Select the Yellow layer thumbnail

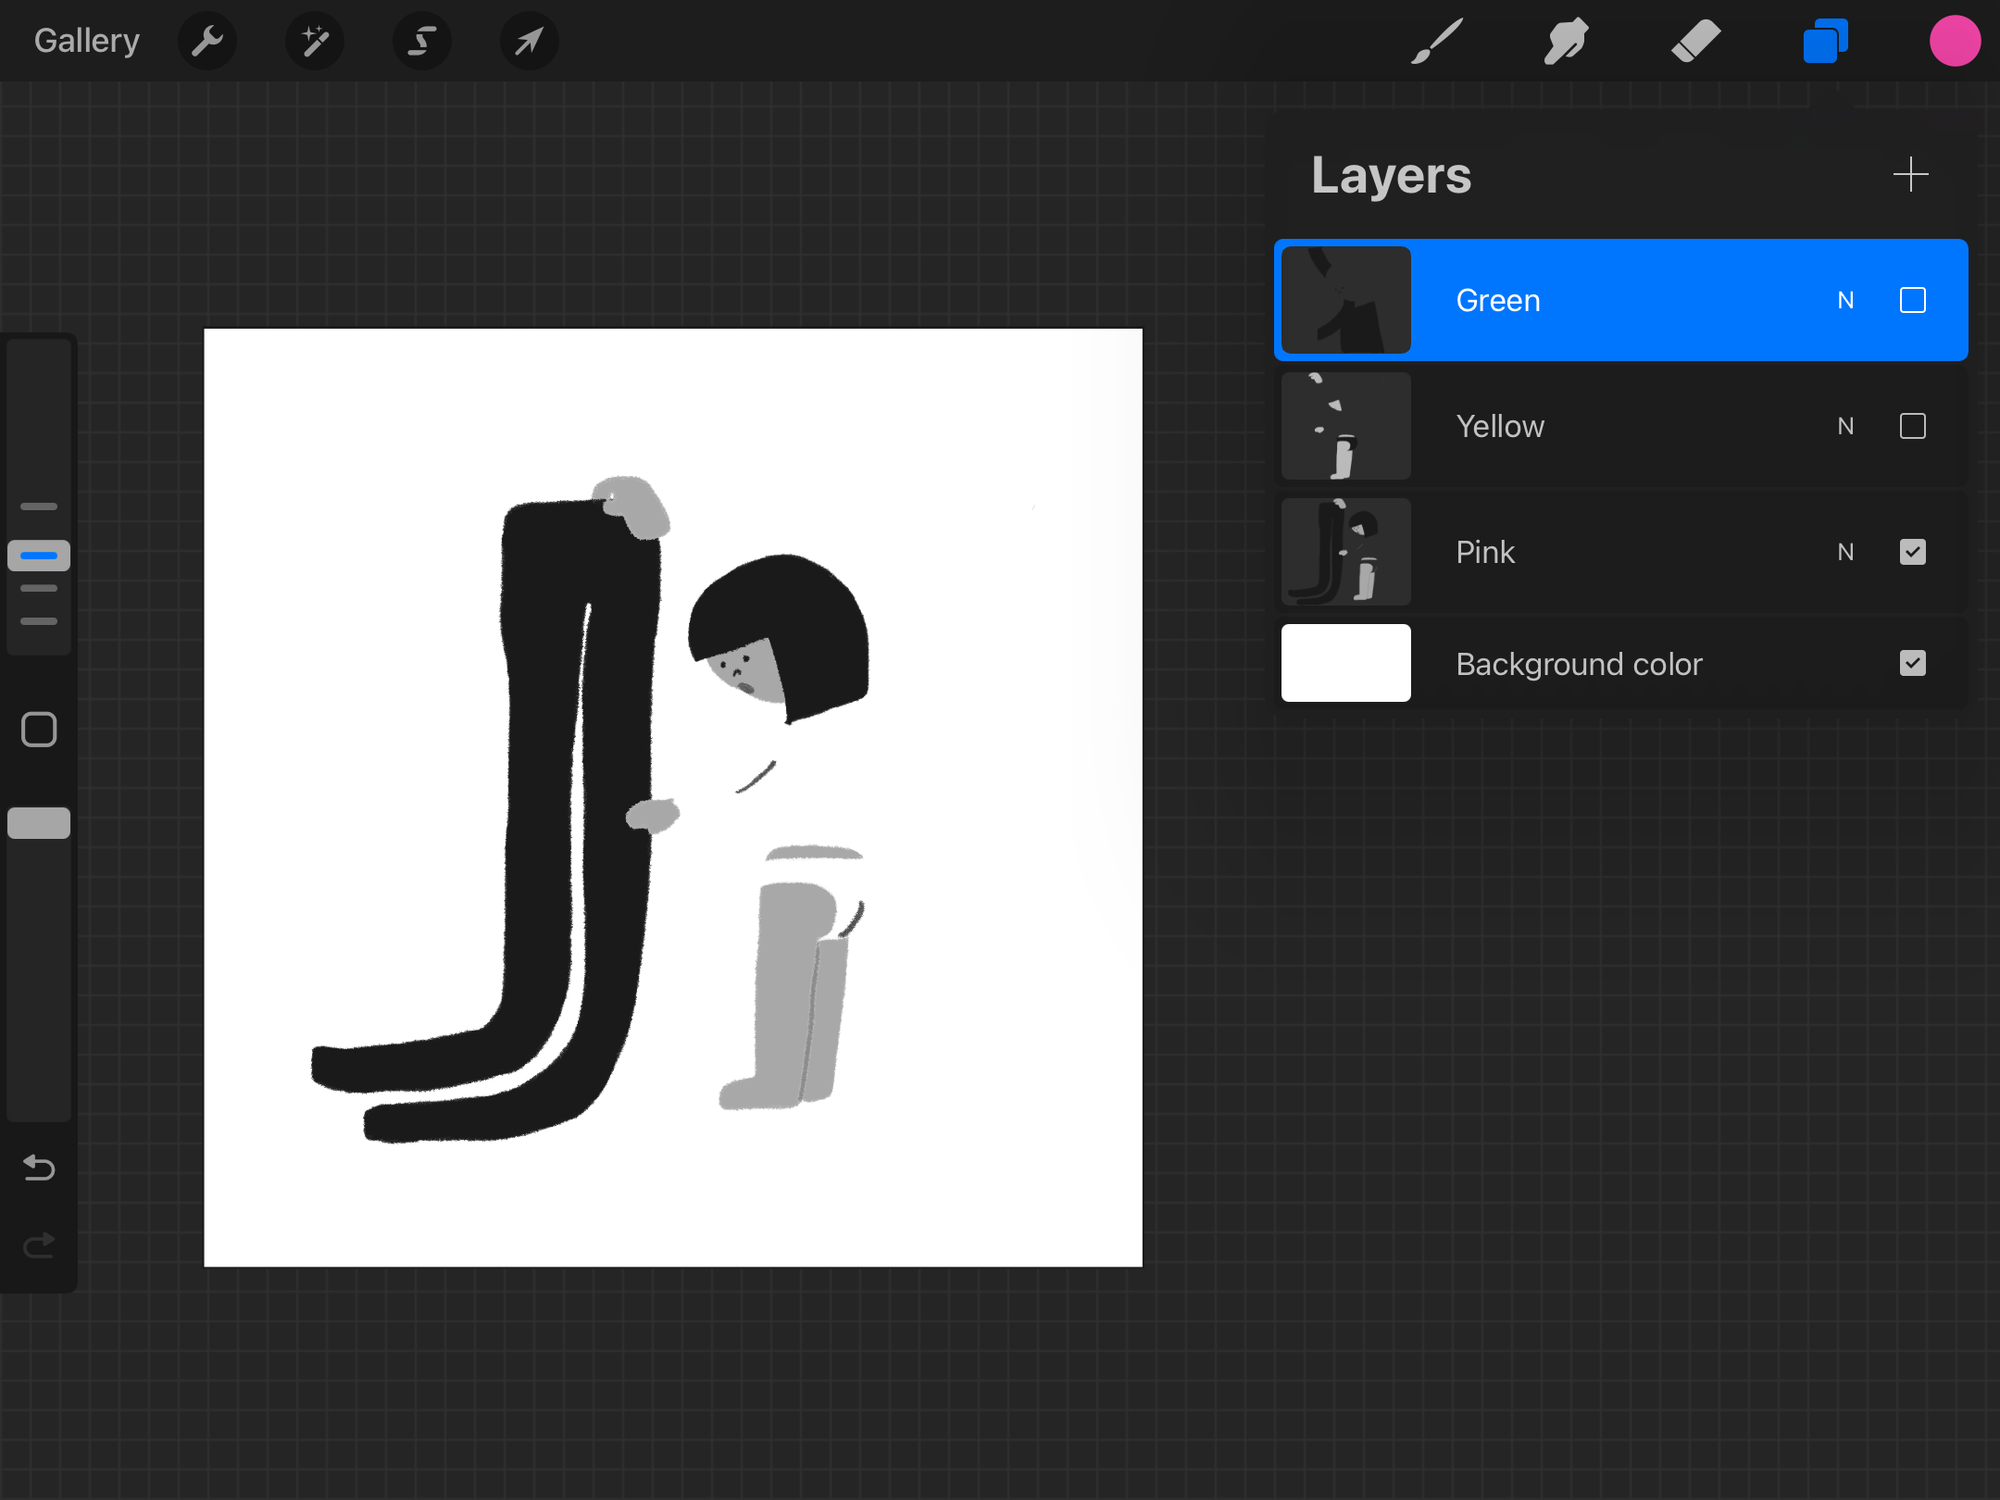(1346, 426)
